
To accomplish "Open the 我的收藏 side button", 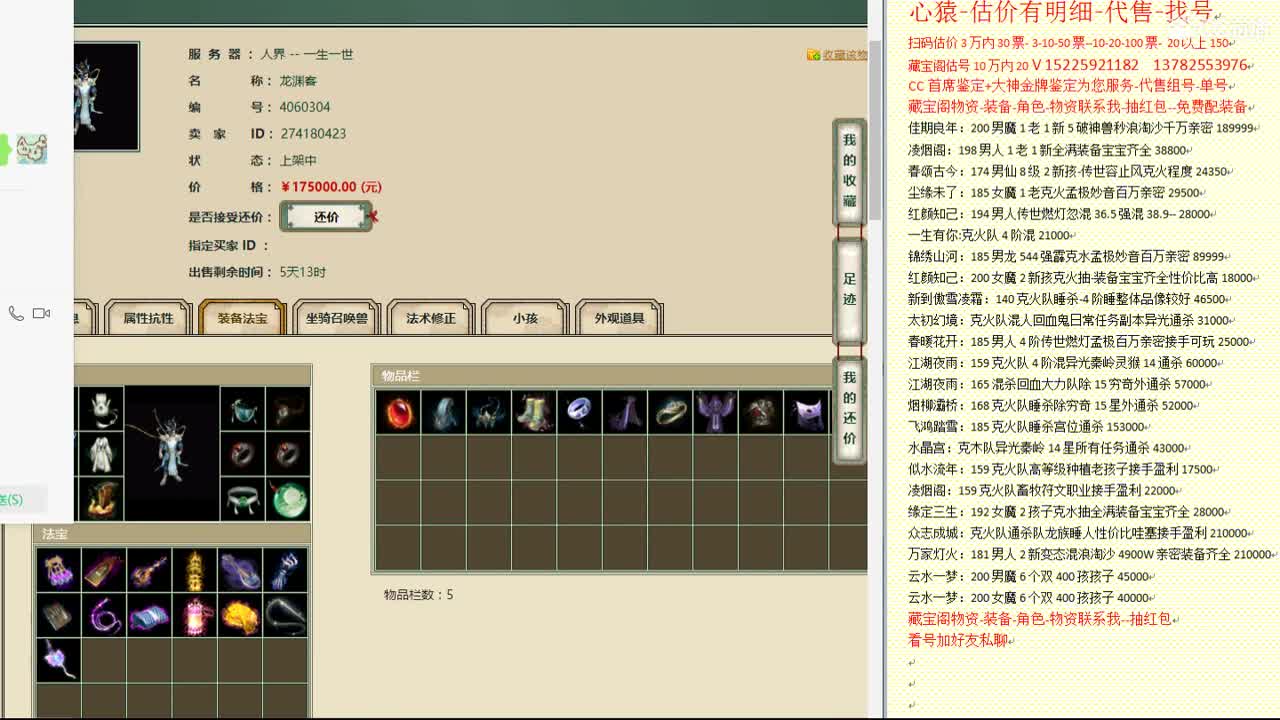I will 849,172.
